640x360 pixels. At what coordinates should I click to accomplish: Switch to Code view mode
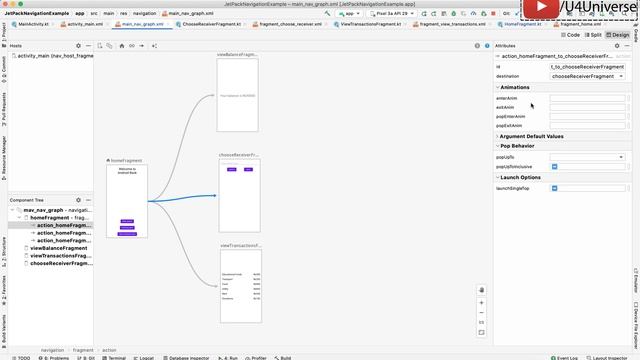coord(570,35)
